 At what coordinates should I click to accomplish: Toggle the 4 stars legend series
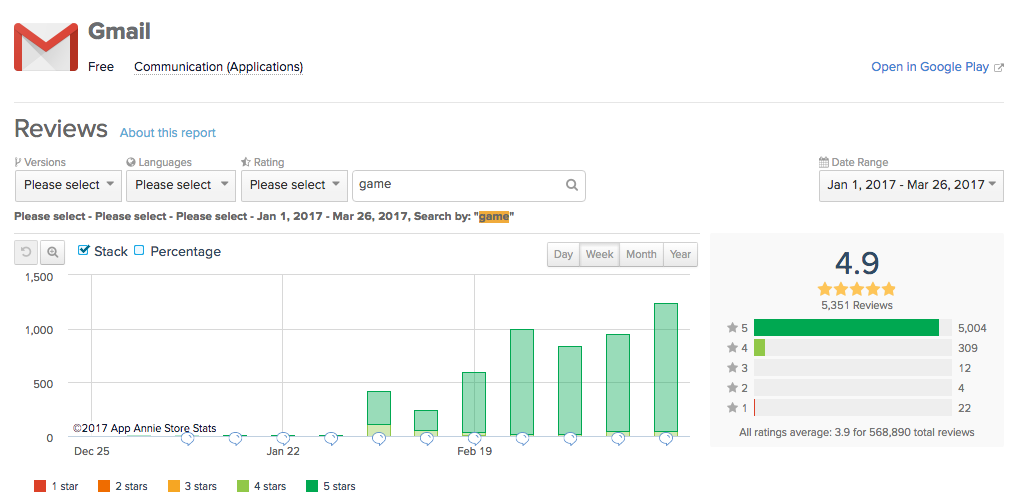pos(261,486)
